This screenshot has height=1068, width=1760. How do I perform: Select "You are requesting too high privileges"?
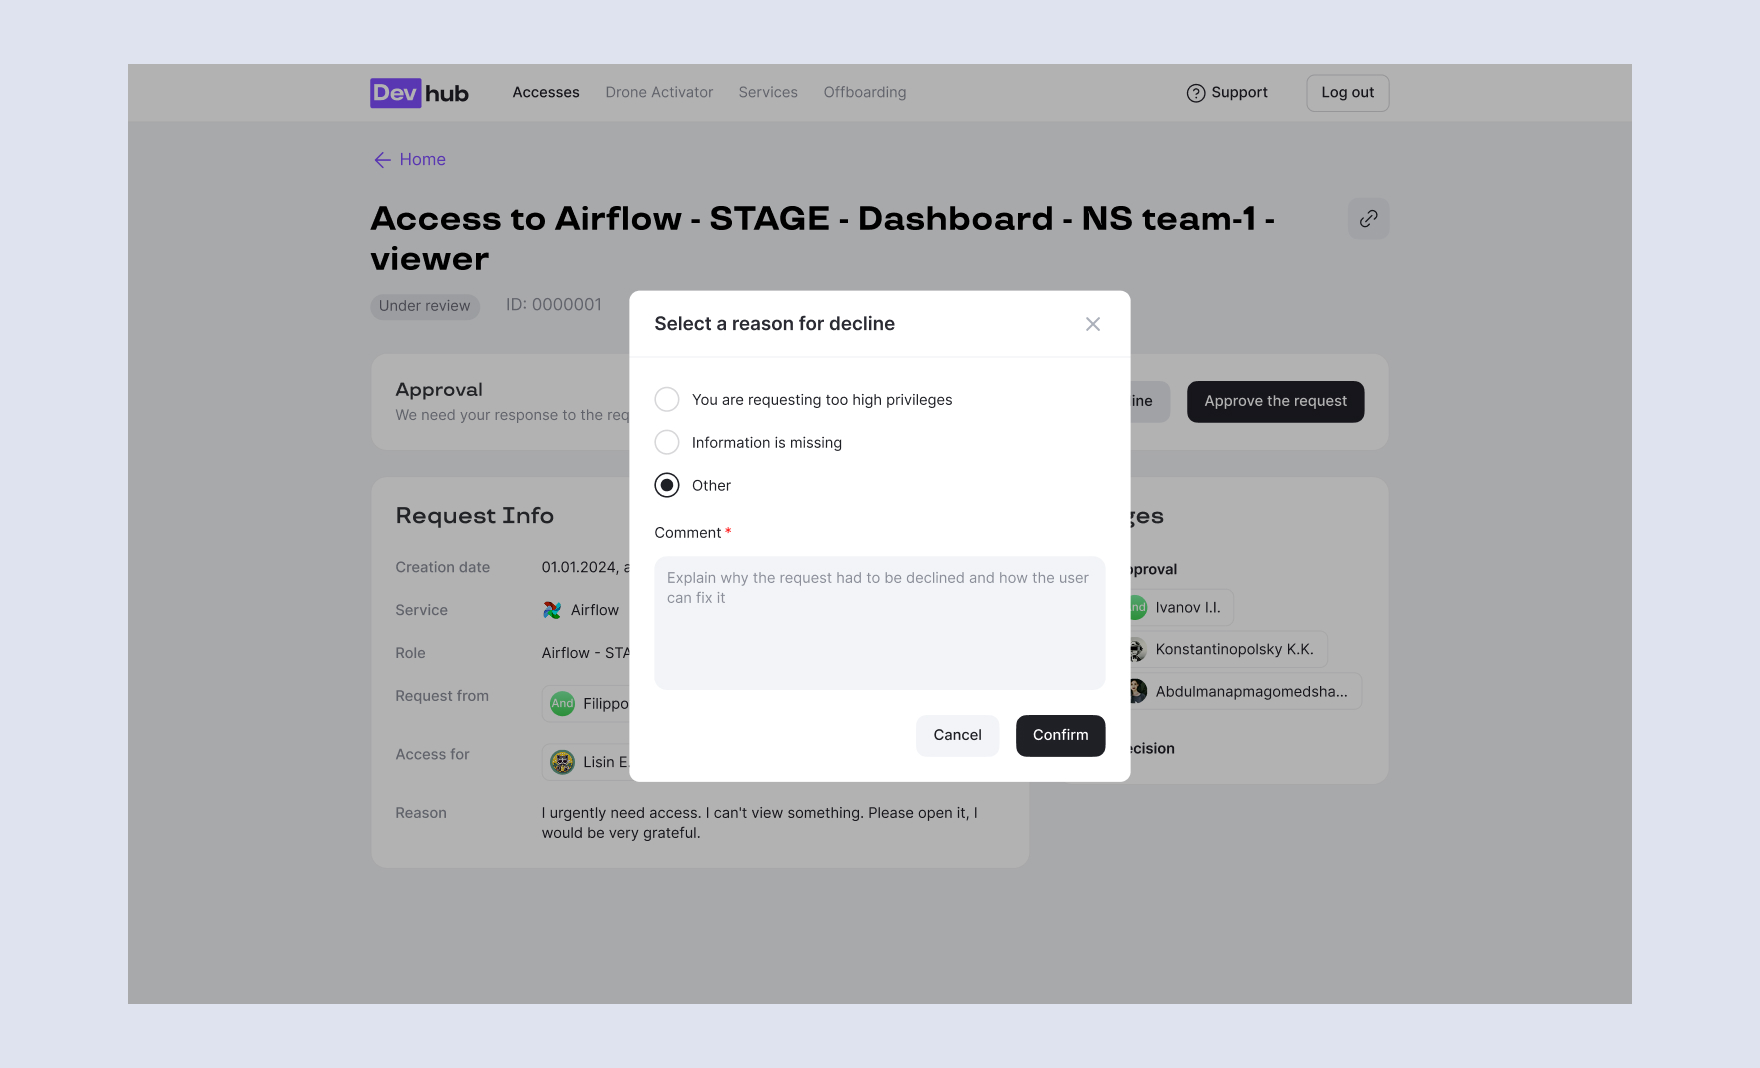667,400
